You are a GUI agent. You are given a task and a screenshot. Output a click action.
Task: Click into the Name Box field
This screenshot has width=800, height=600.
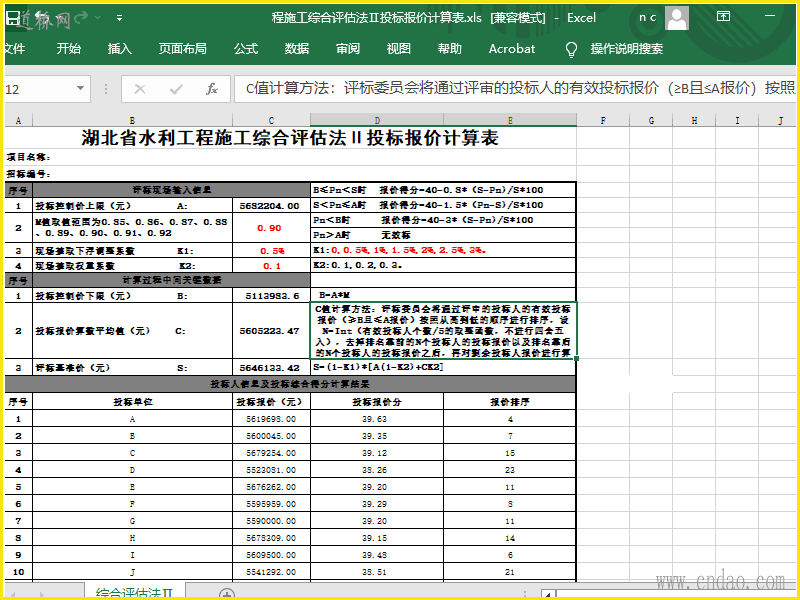39,89
